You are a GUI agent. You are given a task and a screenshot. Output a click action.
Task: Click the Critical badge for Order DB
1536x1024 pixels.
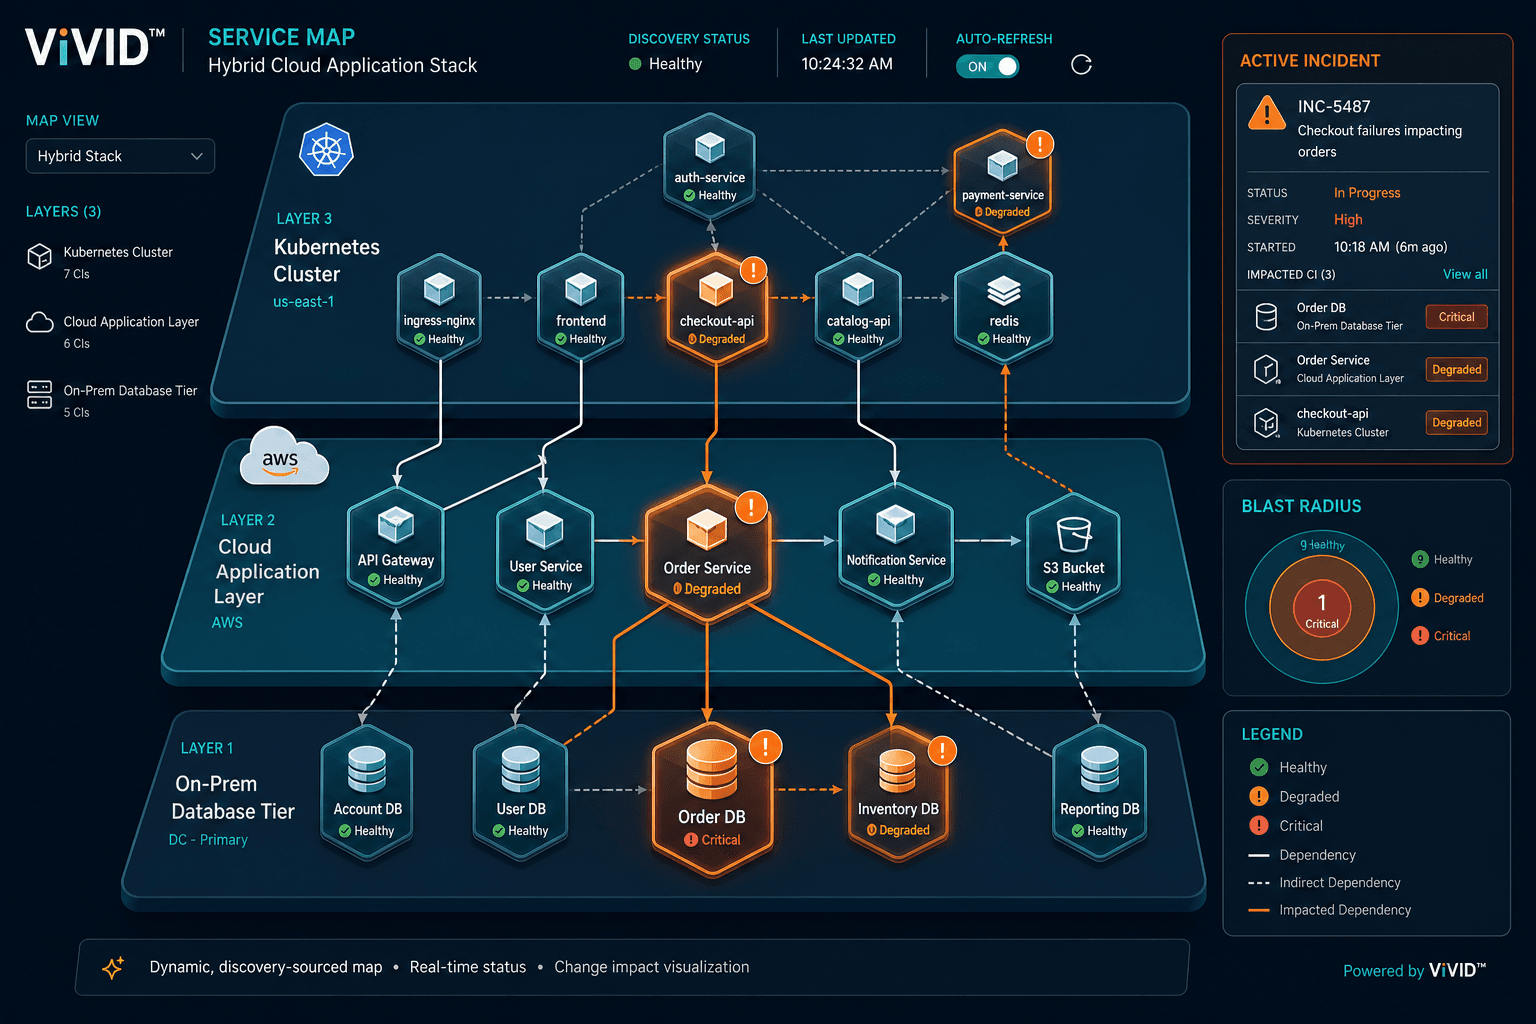[1456, 317]
